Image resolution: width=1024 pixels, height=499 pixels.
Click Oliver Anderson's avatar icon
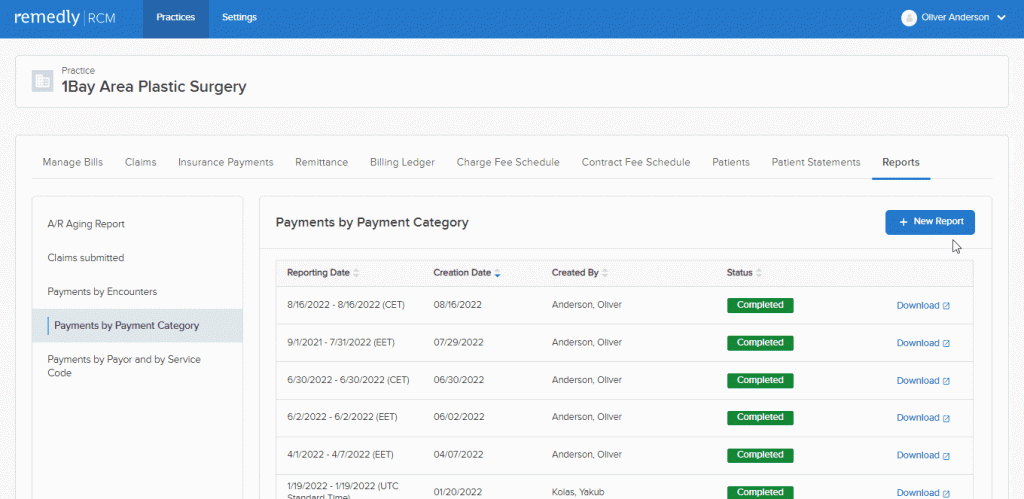[x=908, y=18]
